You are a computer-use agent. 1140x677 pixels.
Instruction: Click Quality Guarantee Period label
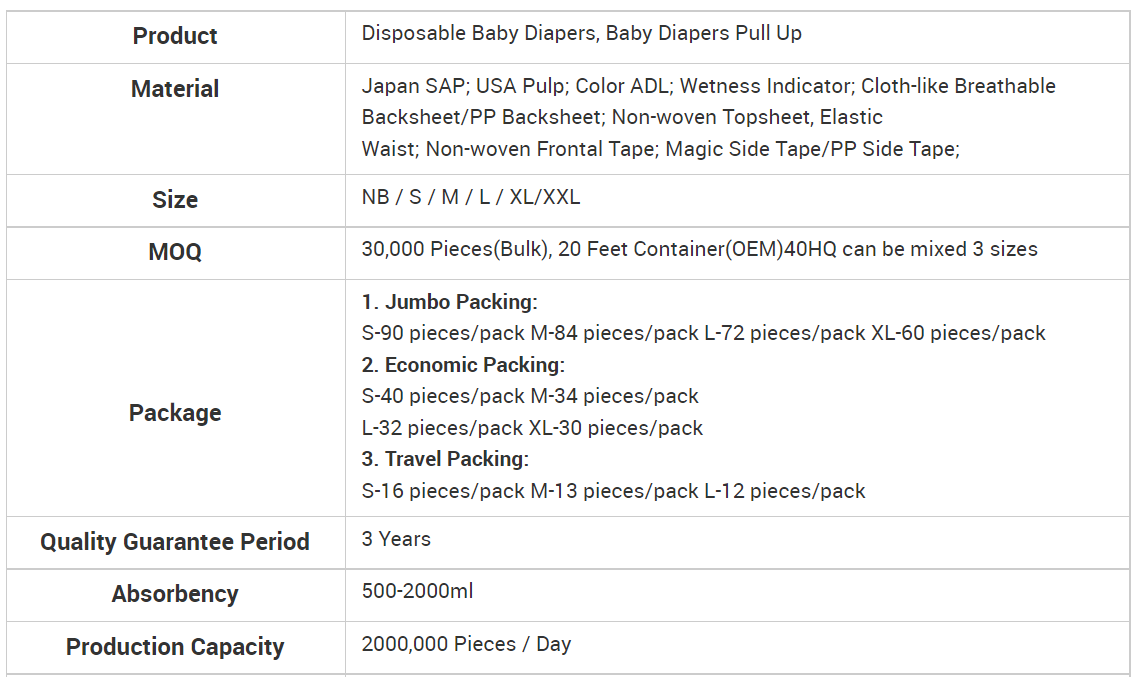[175, 542]
